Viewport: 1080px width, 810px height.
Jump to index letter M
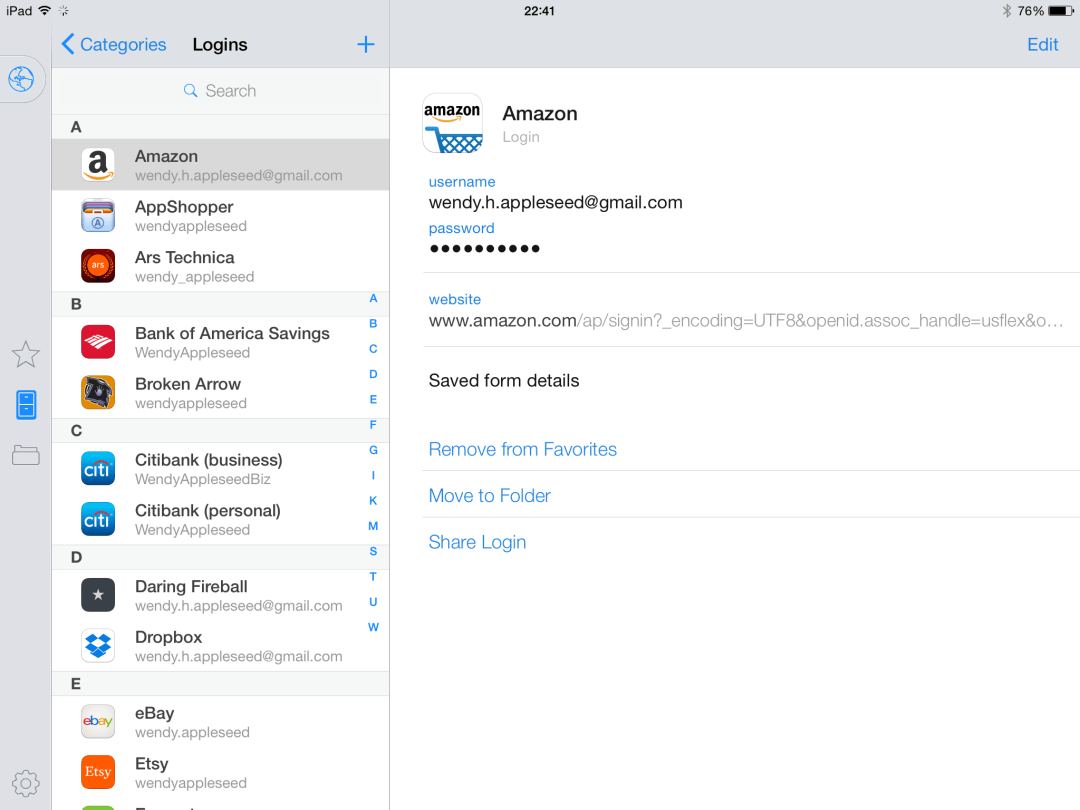point(373,526)
